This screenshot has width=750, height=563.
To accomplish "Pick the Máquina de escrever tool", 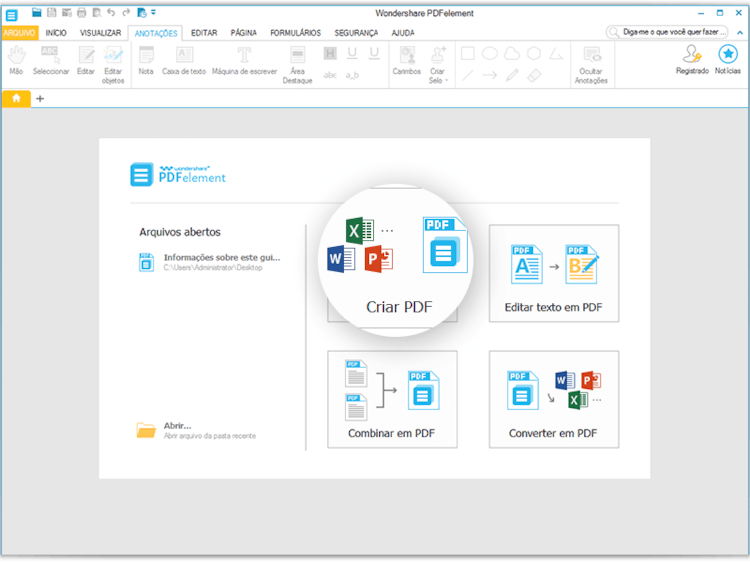I will (244, 61).
